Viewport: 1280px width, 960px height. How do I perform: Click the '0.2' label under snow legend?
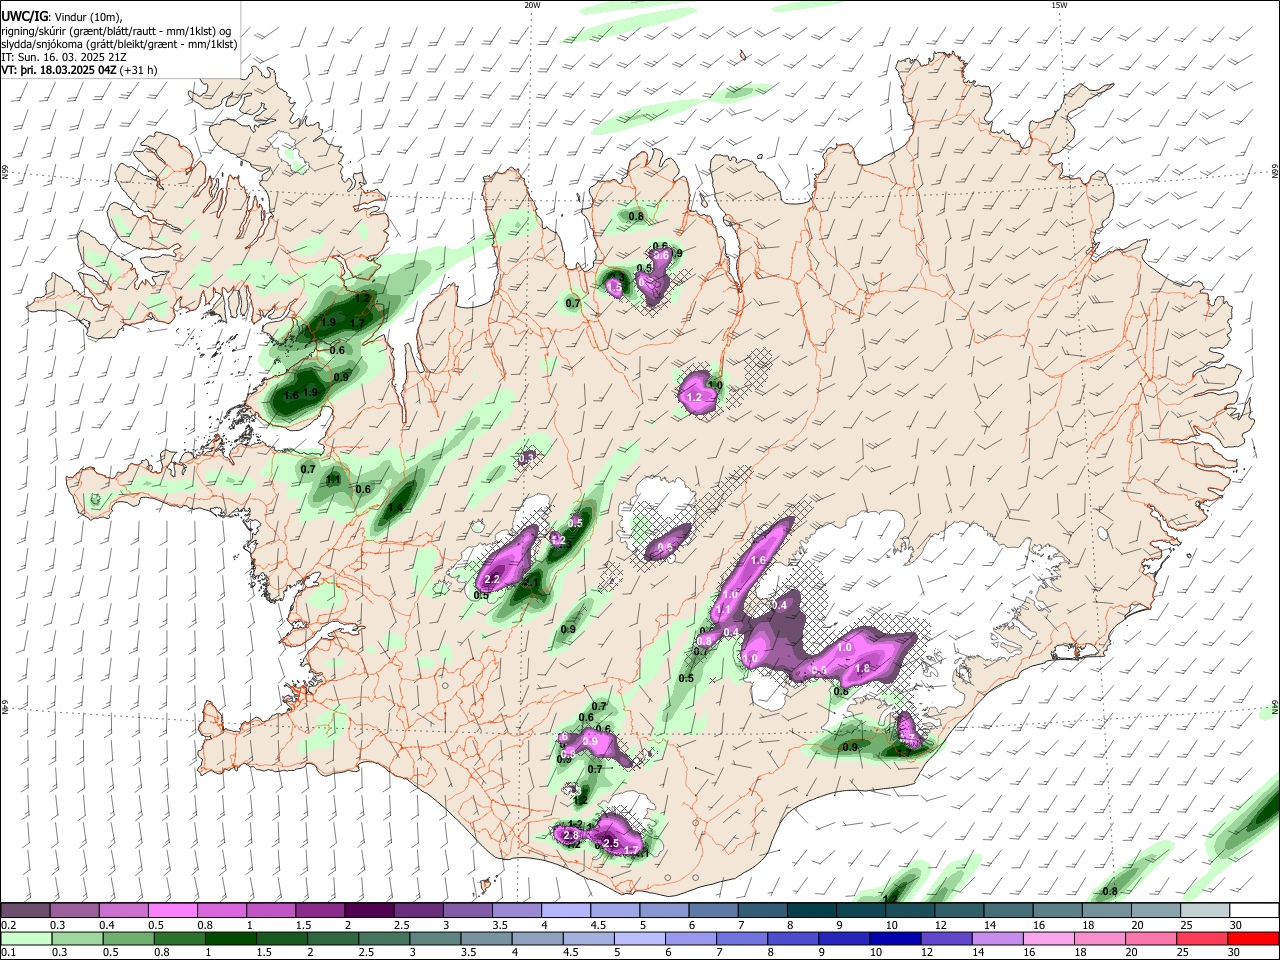coord(8,926)
